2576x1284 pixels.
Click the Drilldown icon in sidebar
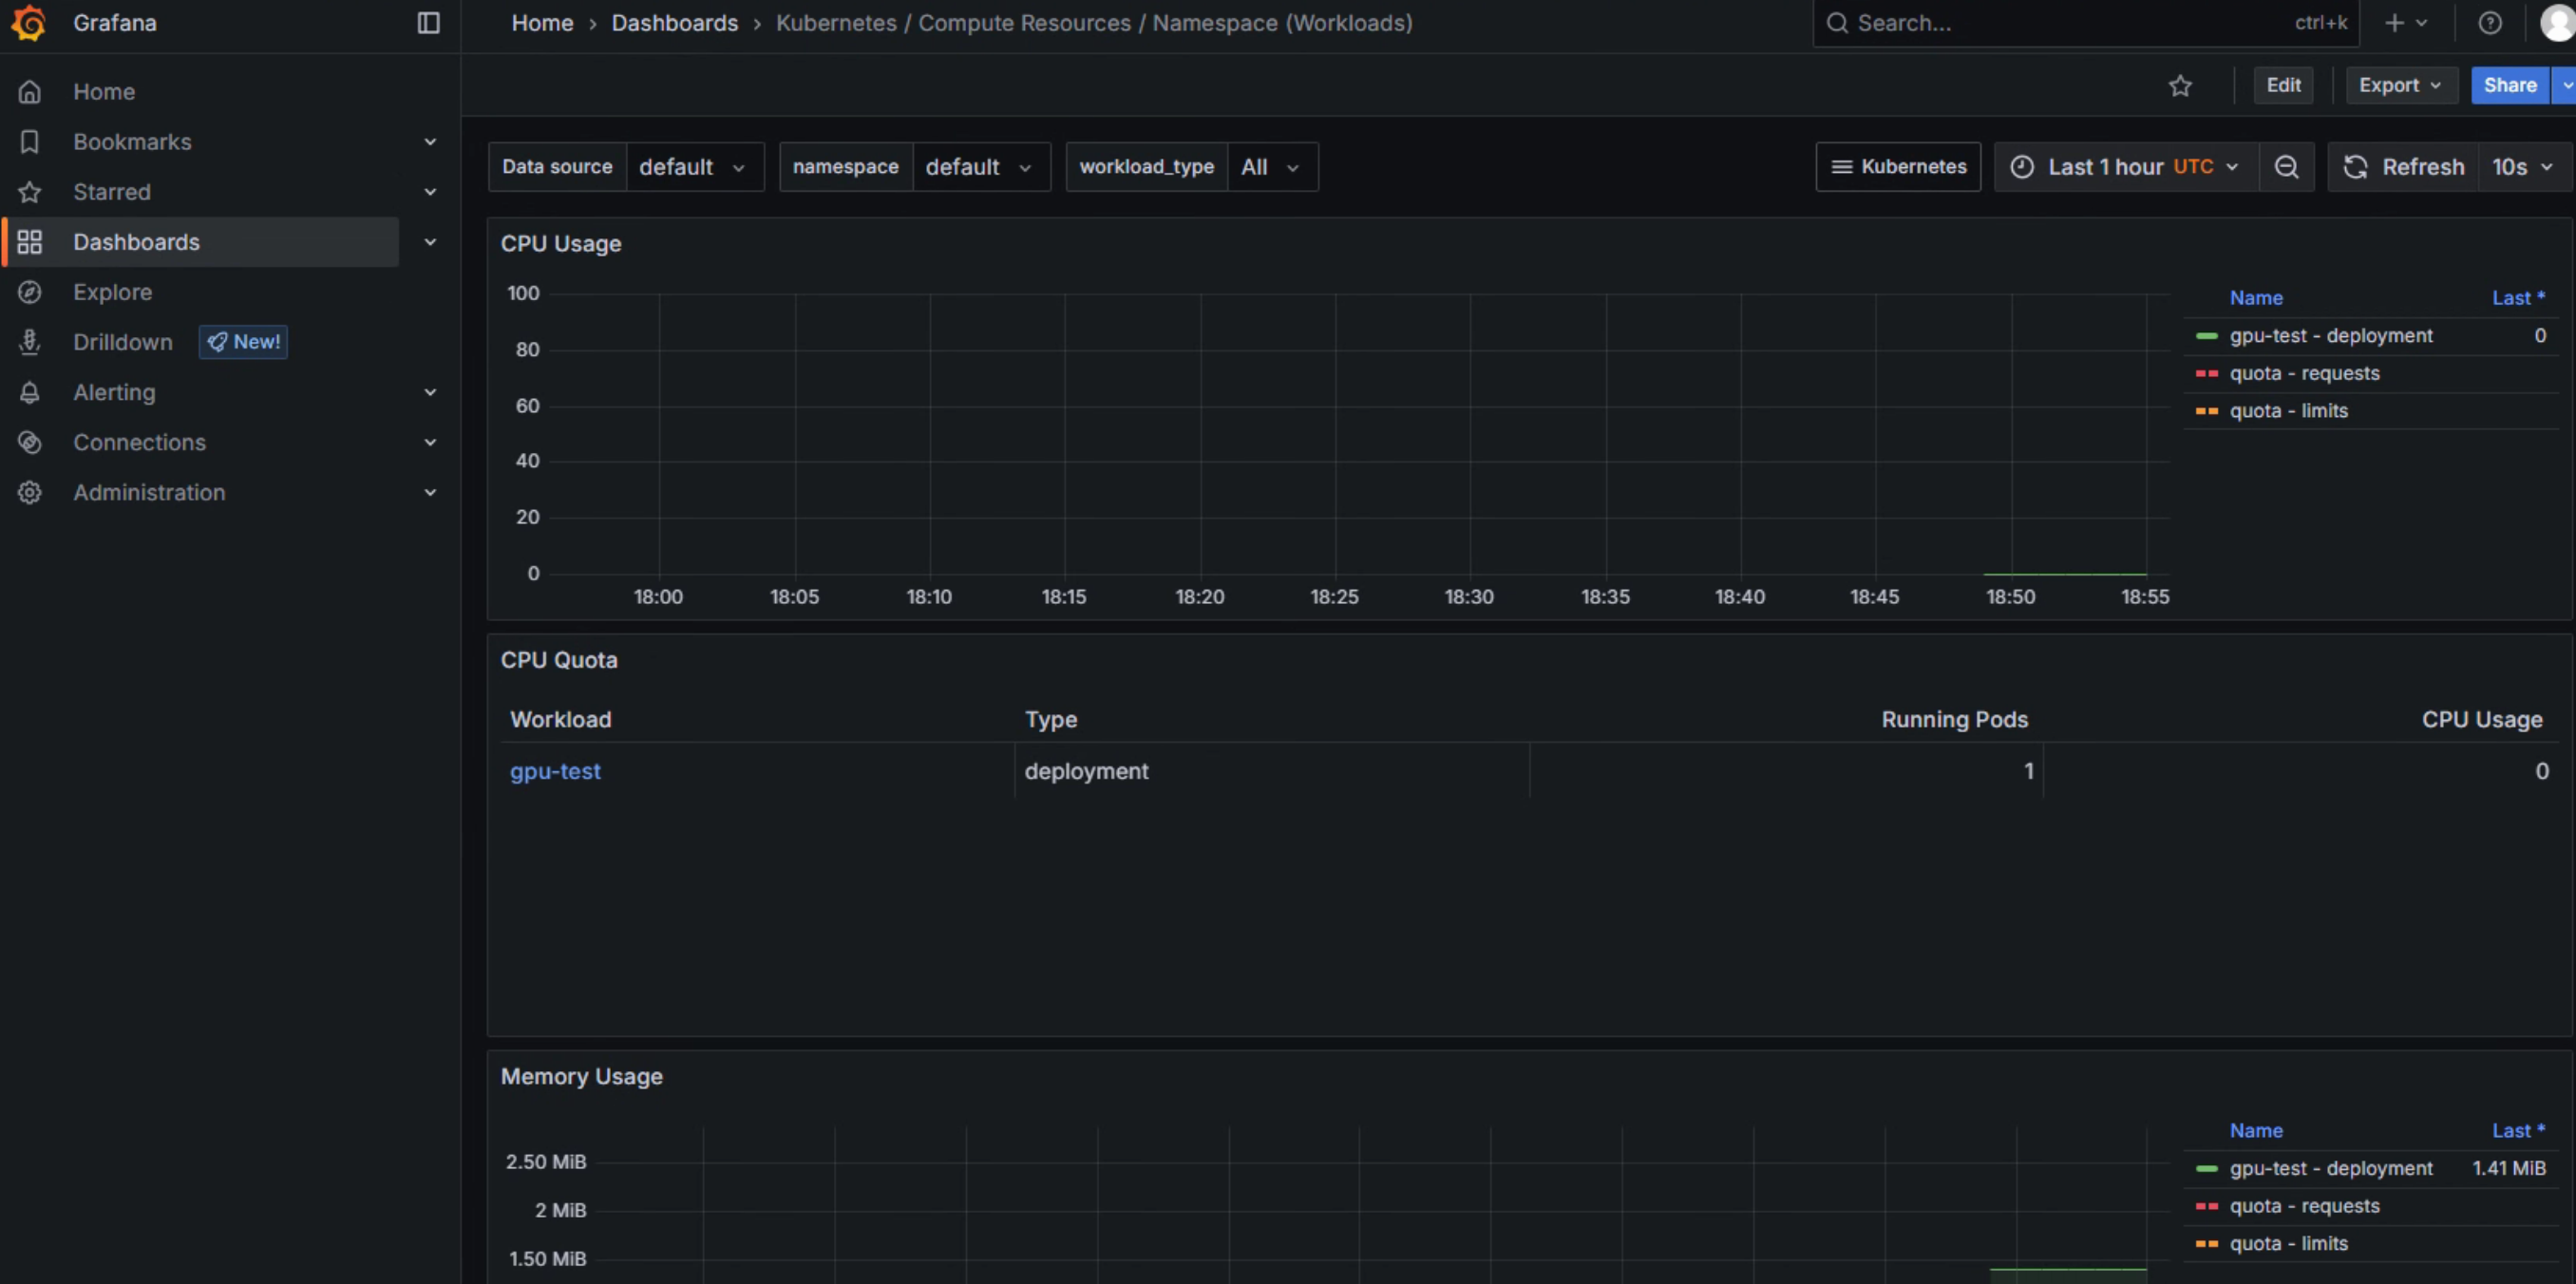[x=30, y=342]
